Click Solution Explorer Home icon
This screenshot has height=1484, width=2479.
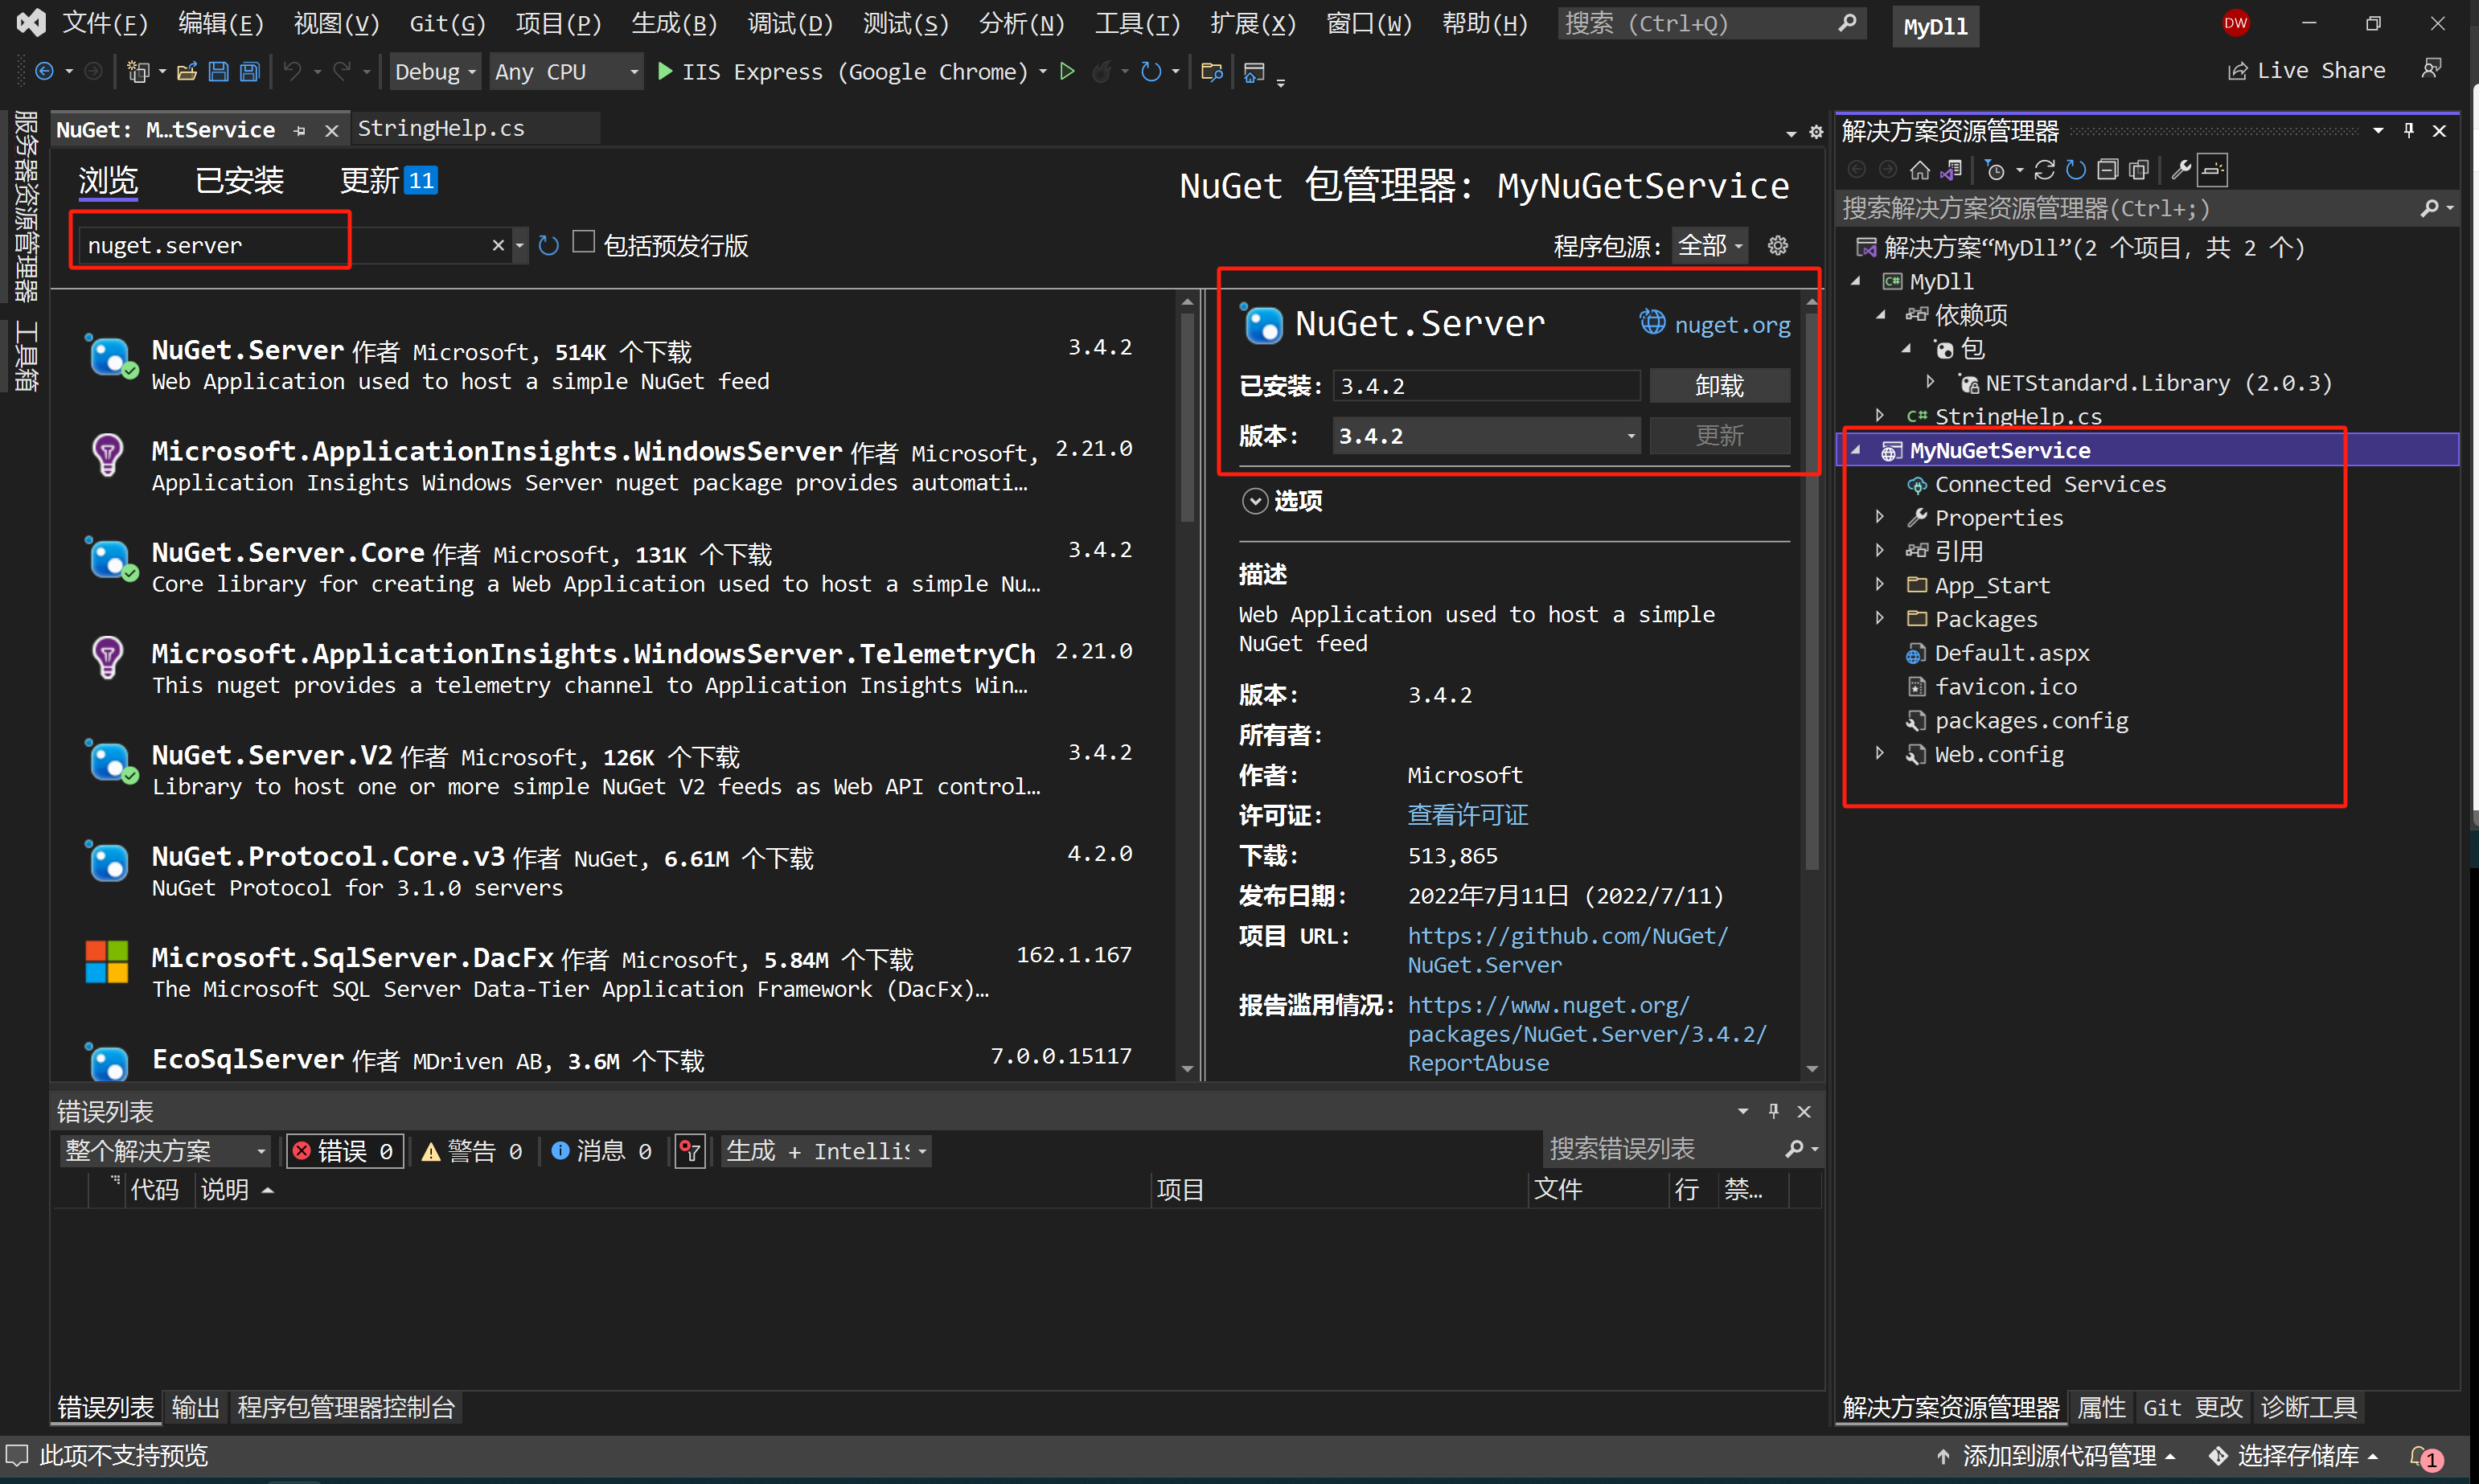tap(1919, 170)
